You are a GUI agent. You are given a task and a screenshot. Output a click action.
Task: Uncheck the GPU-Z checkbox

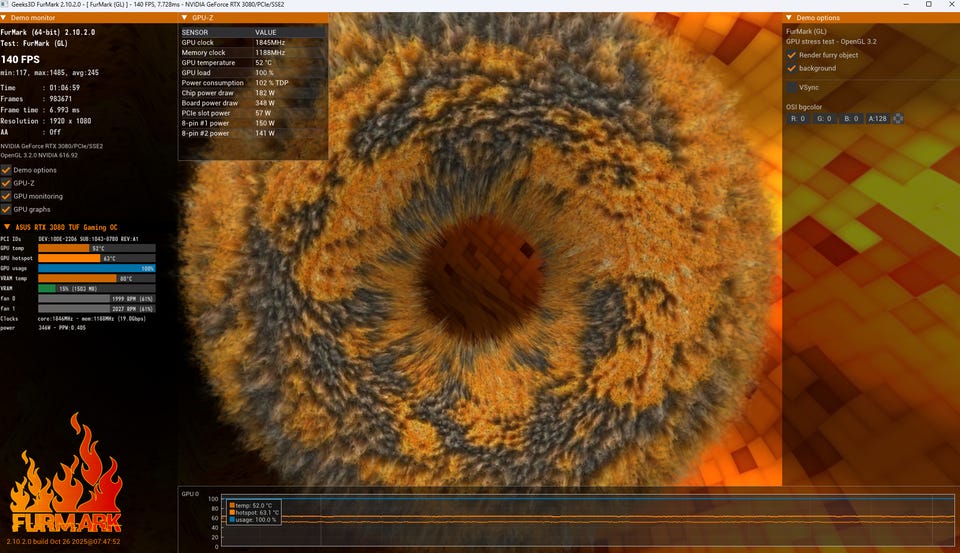[x=6, y=183]
